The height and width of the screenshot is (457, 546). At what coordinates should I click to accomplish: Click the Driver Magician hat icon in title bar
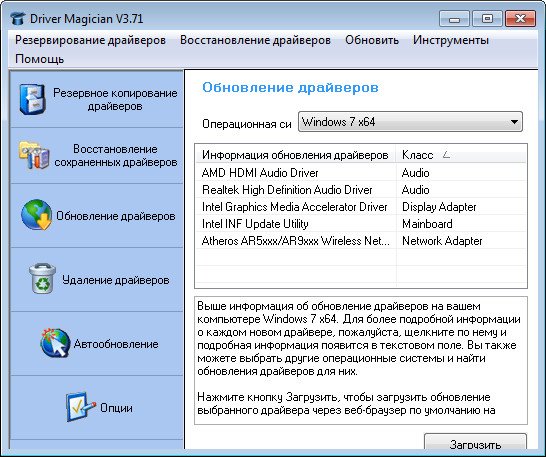pos(18,18)
